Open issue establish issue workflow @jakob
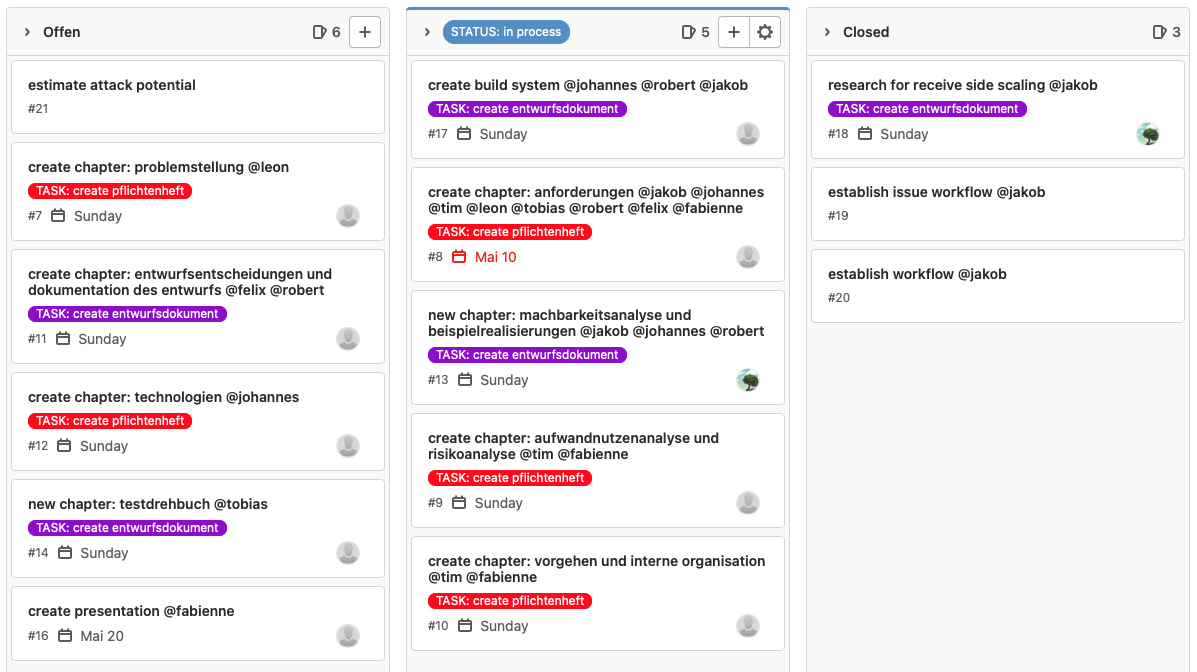This screenshot has height=672, width=1197. click(x=936, y=192)
